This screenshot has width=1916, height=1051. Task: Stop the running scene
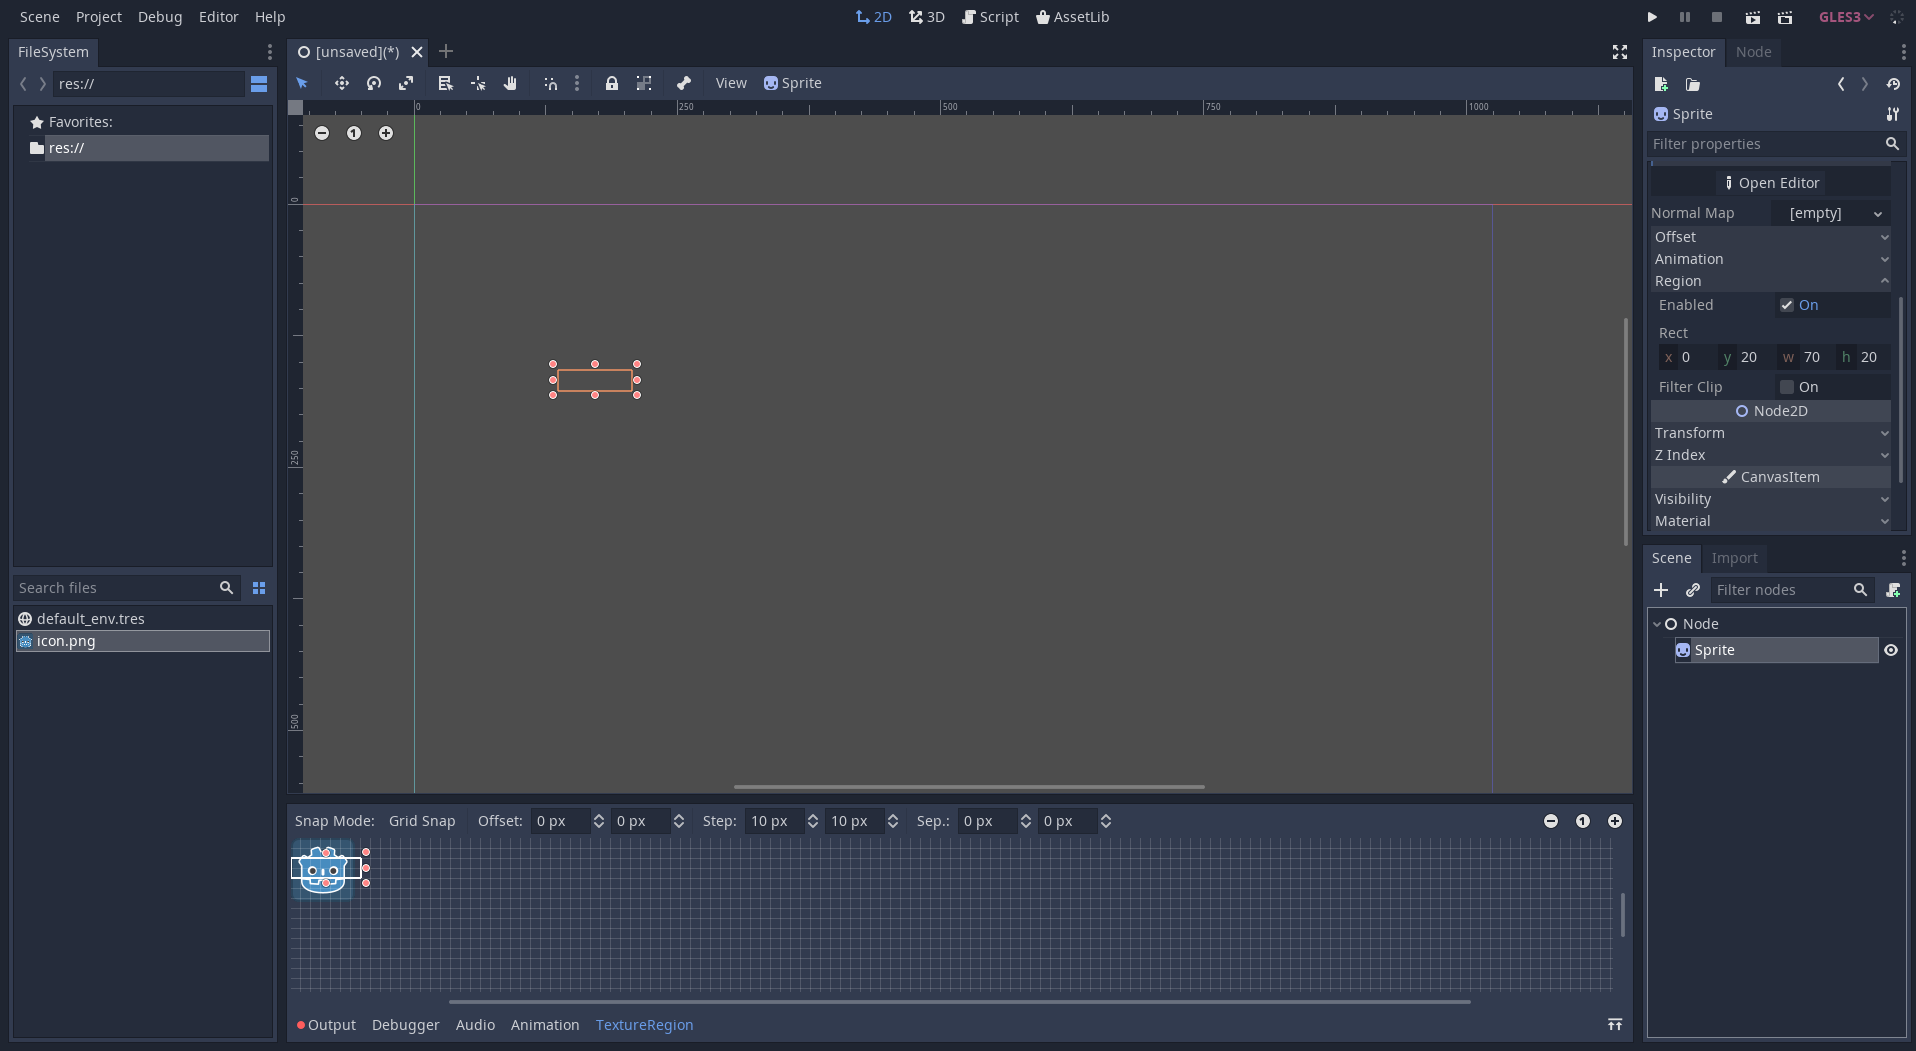pyautogui.click(x=1717, y=17)
